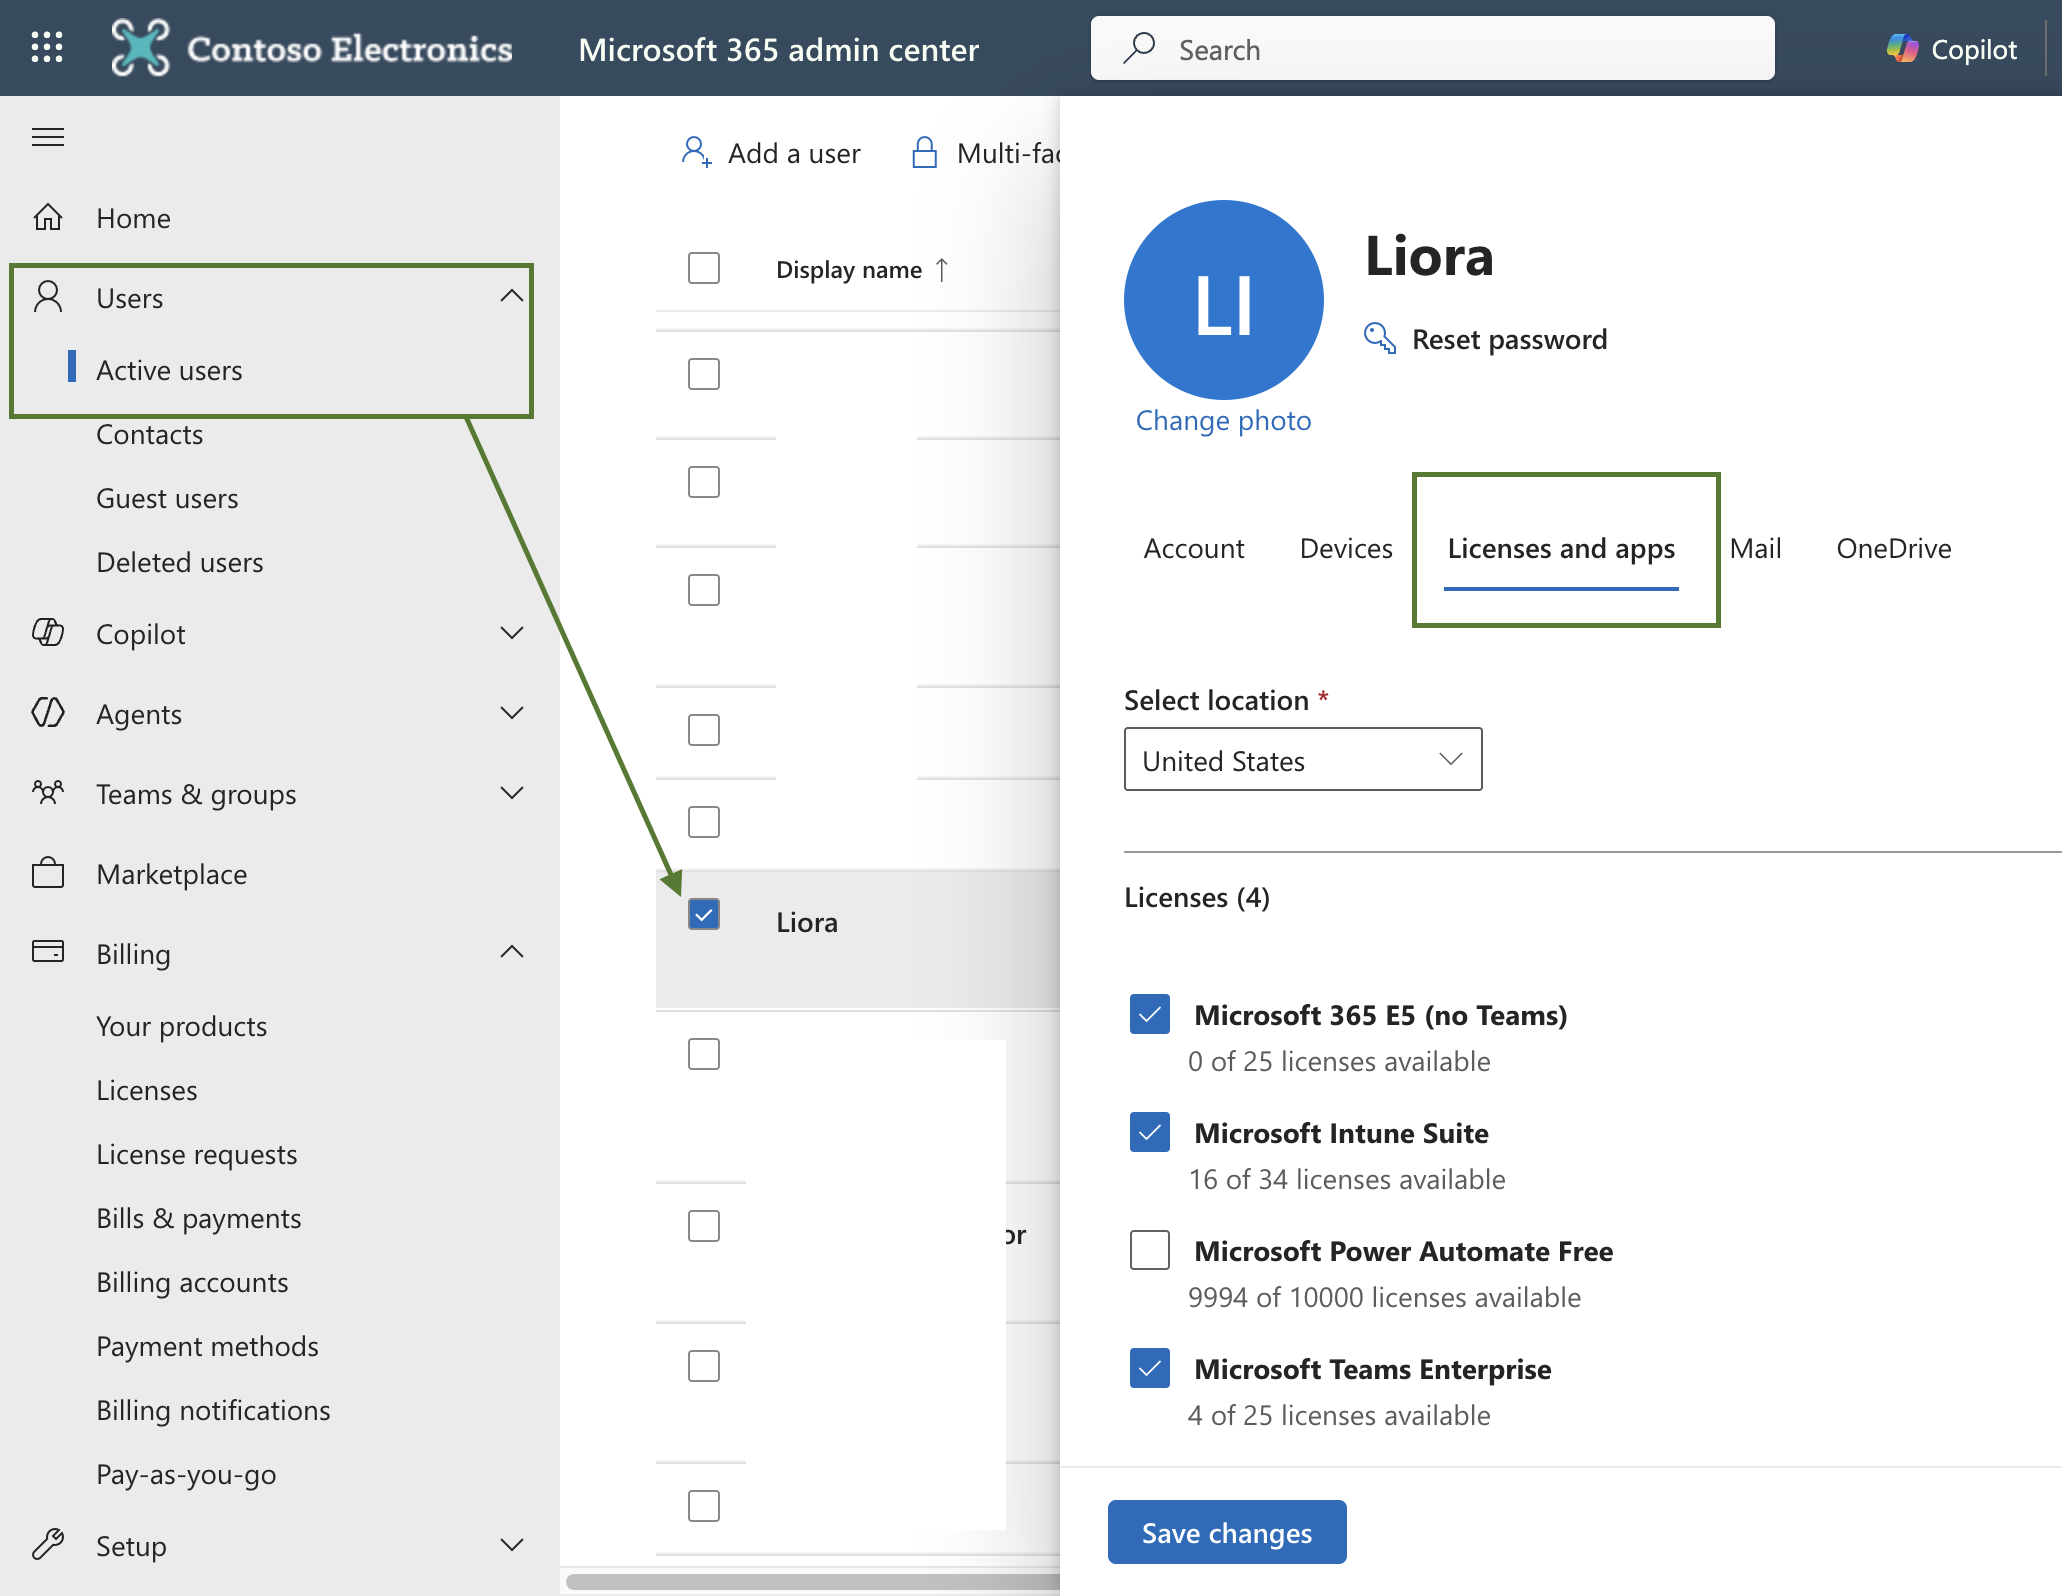Open the app launcher waffle icon
Image resolution: width=2062 pixels, height=1596 pixels.
pos(47,48)
